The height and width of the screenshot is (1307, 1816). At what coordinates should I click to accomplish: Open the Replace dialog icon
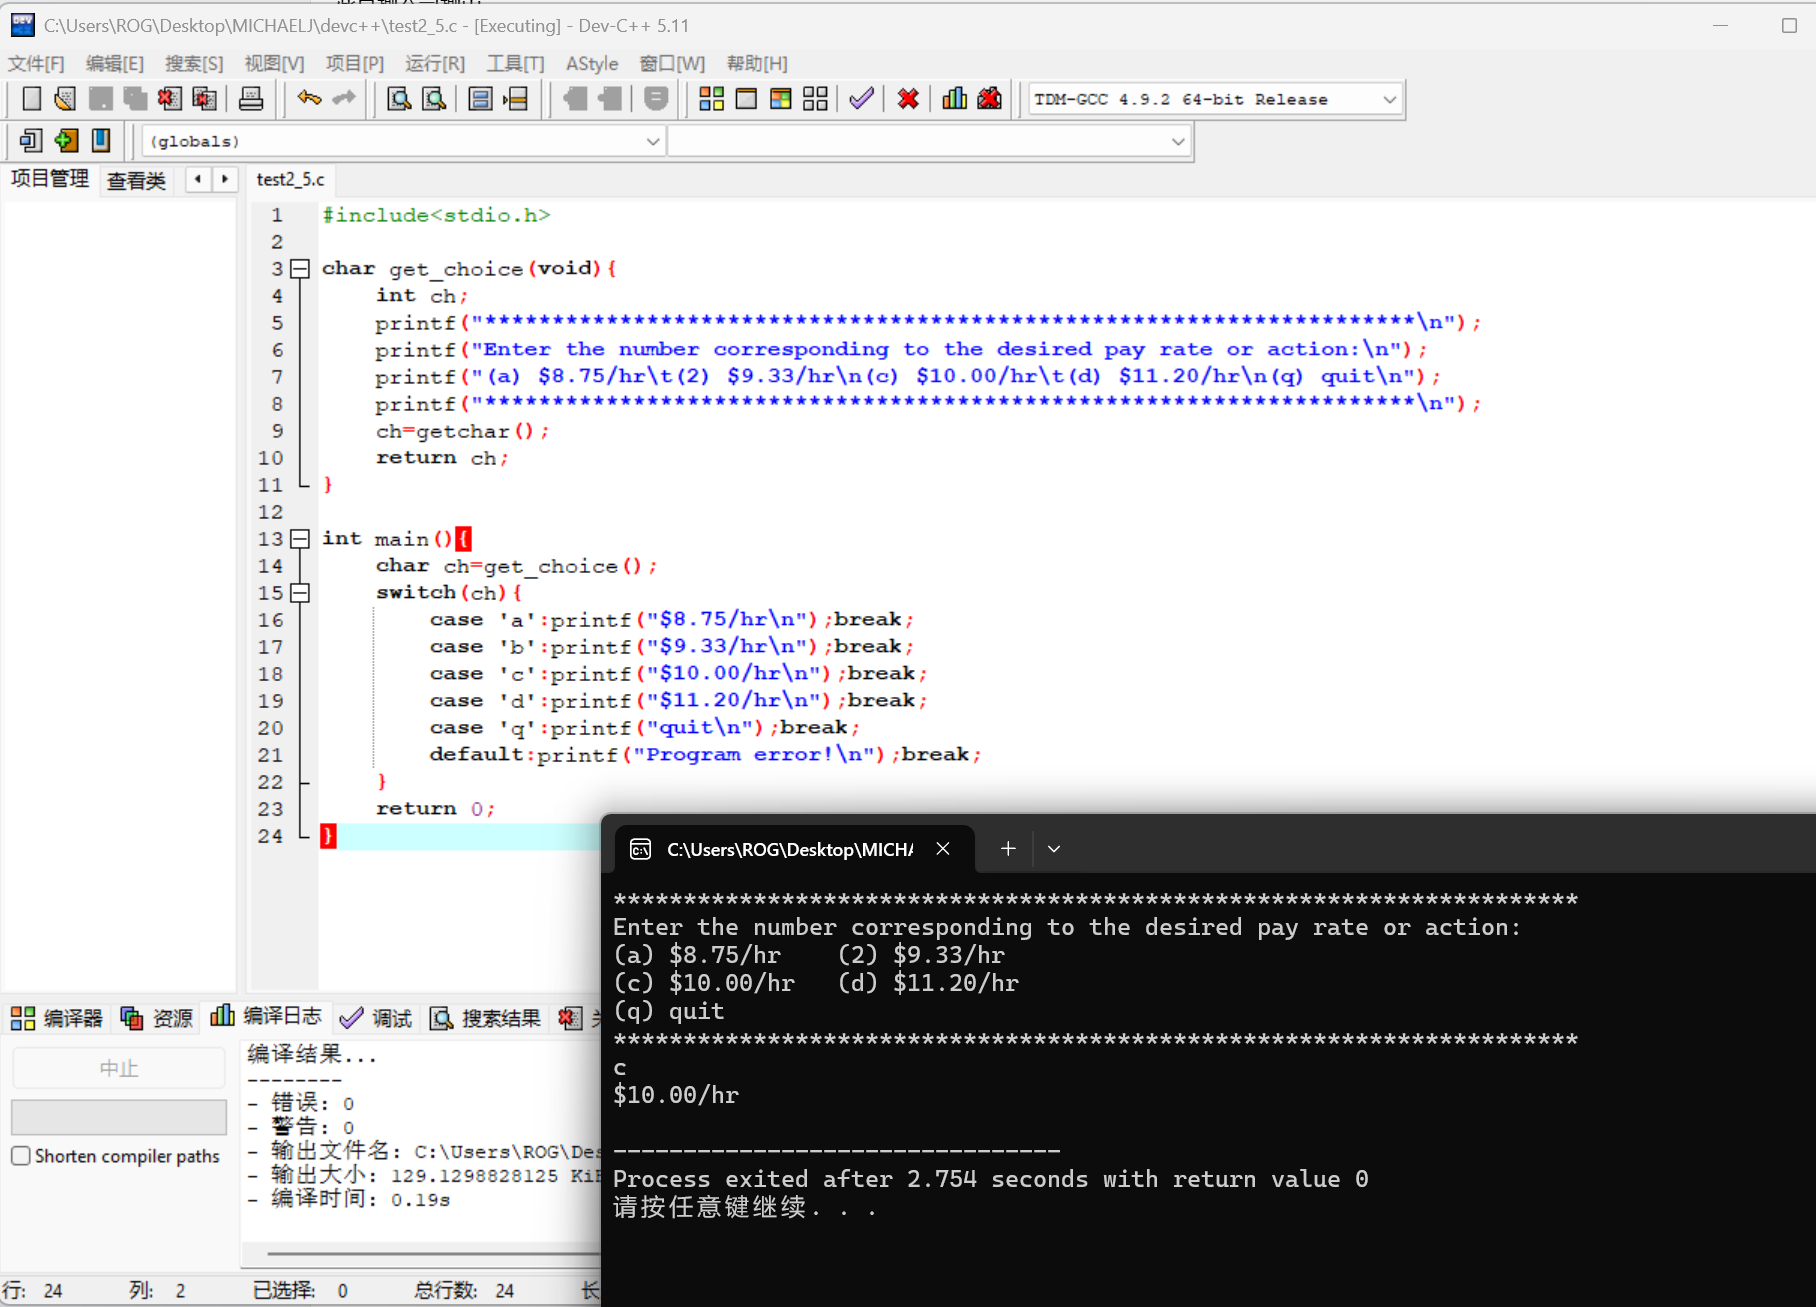click(x=434, y=99)
